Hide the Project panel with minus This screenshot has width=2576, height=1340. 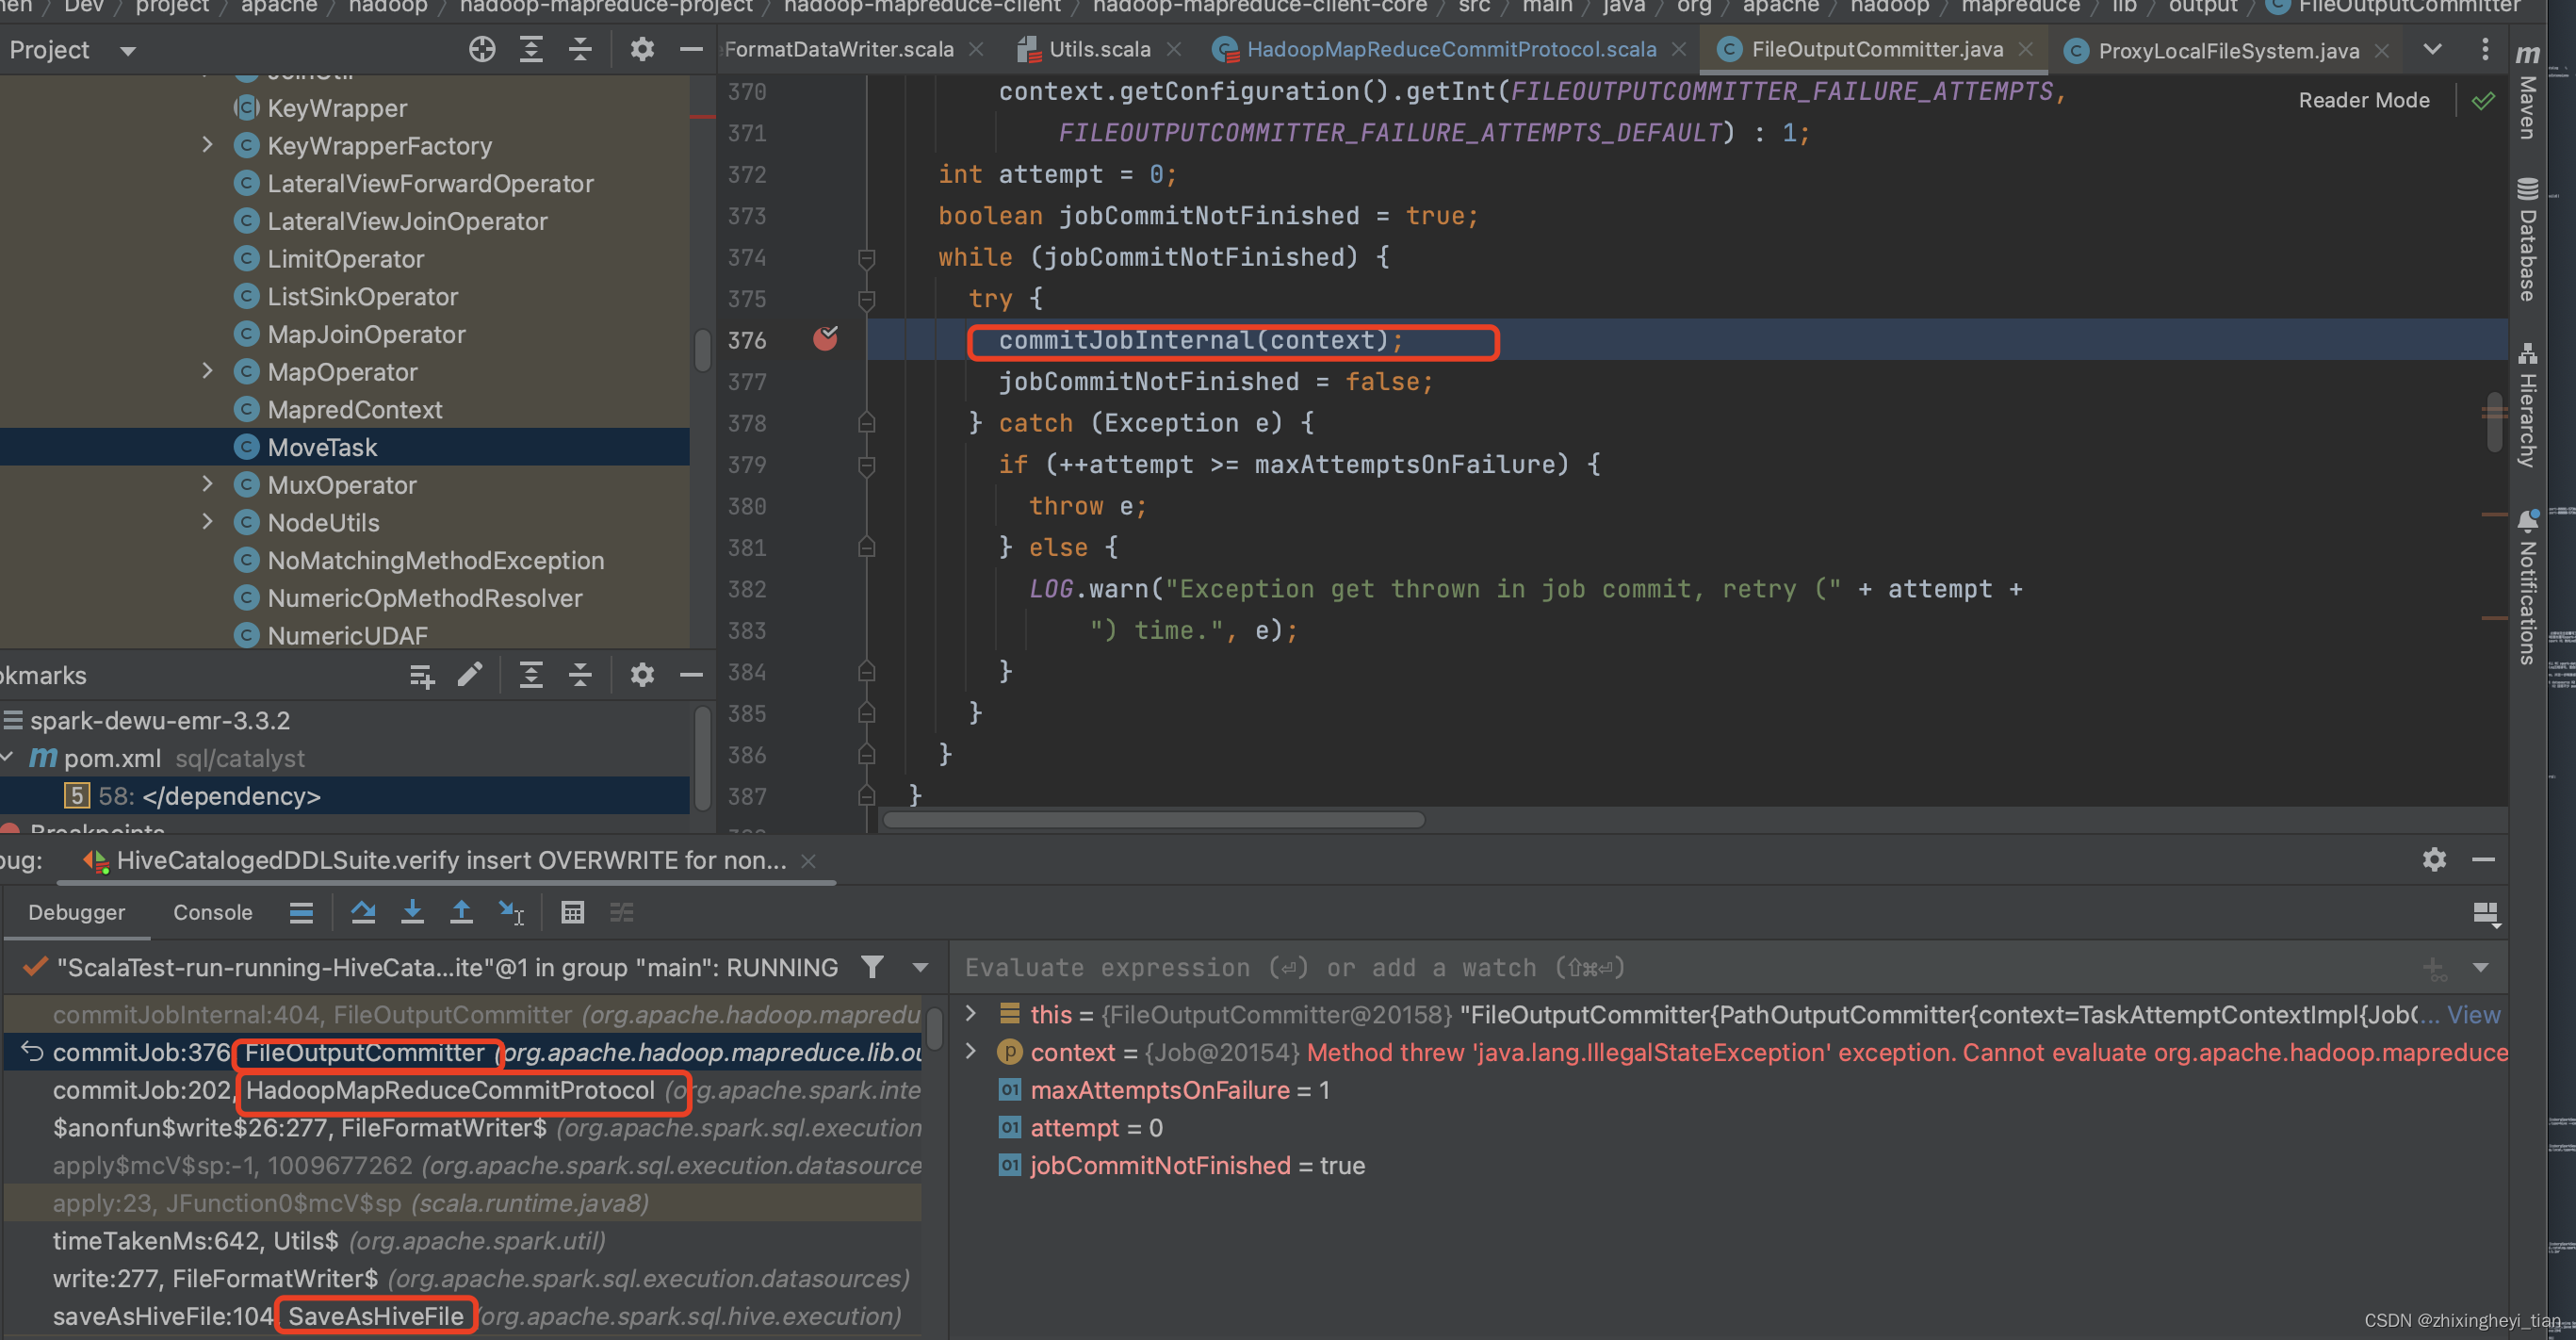click(691, 49)
